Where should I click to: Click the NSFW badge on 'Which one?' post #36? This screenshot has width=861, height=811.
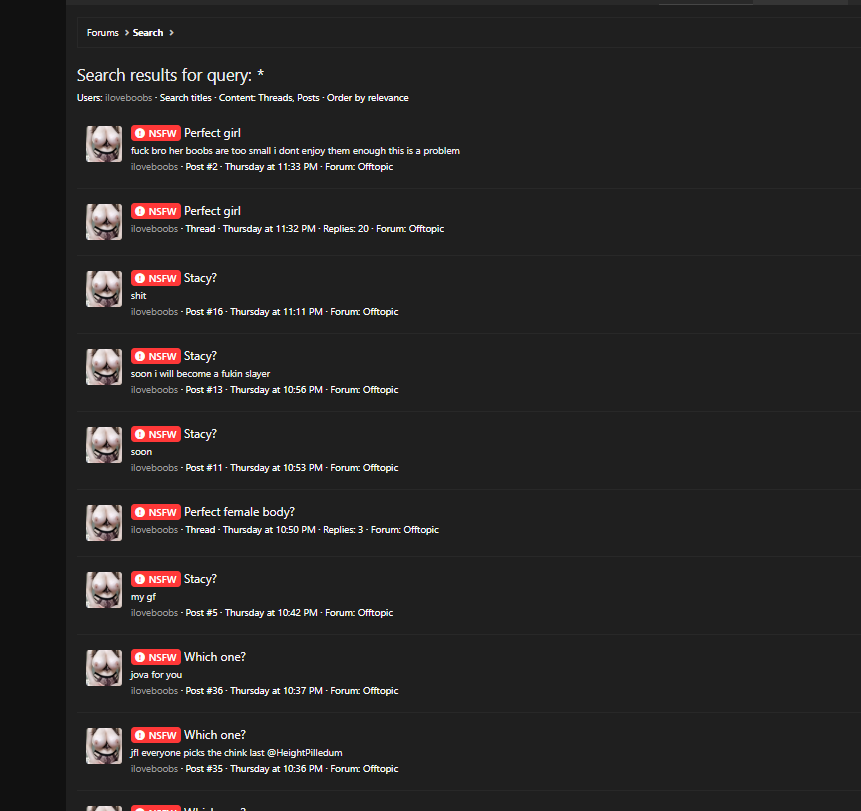(156, 657)
